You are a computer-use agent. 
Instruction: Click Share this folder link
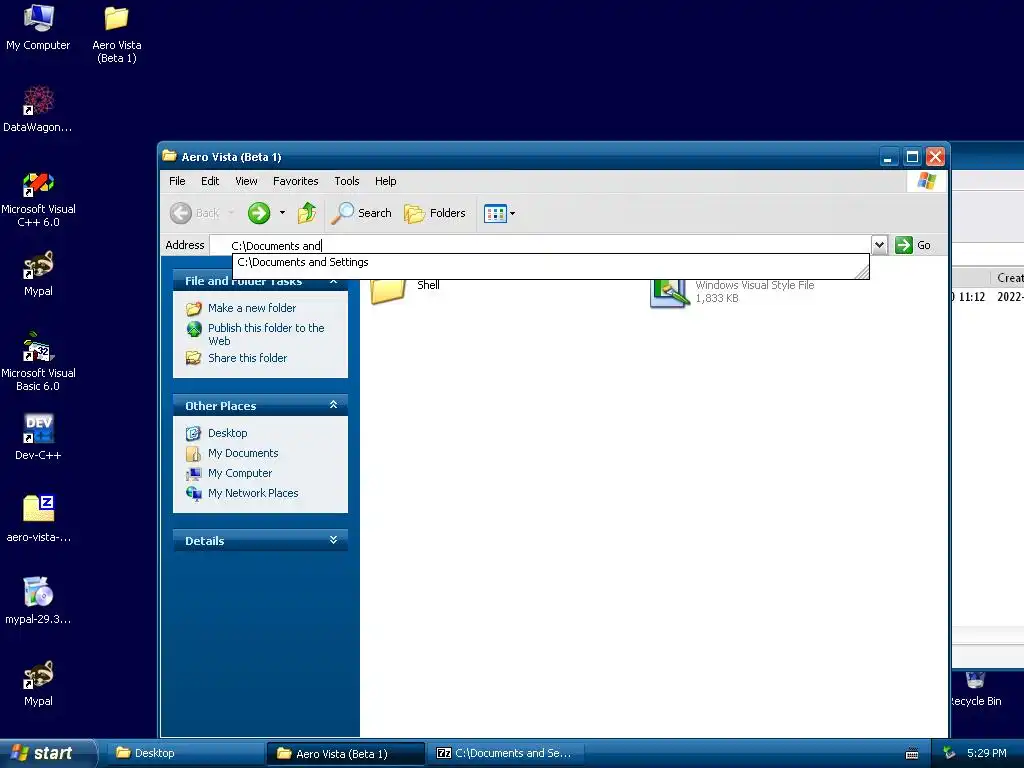click(x=247, y=358)
